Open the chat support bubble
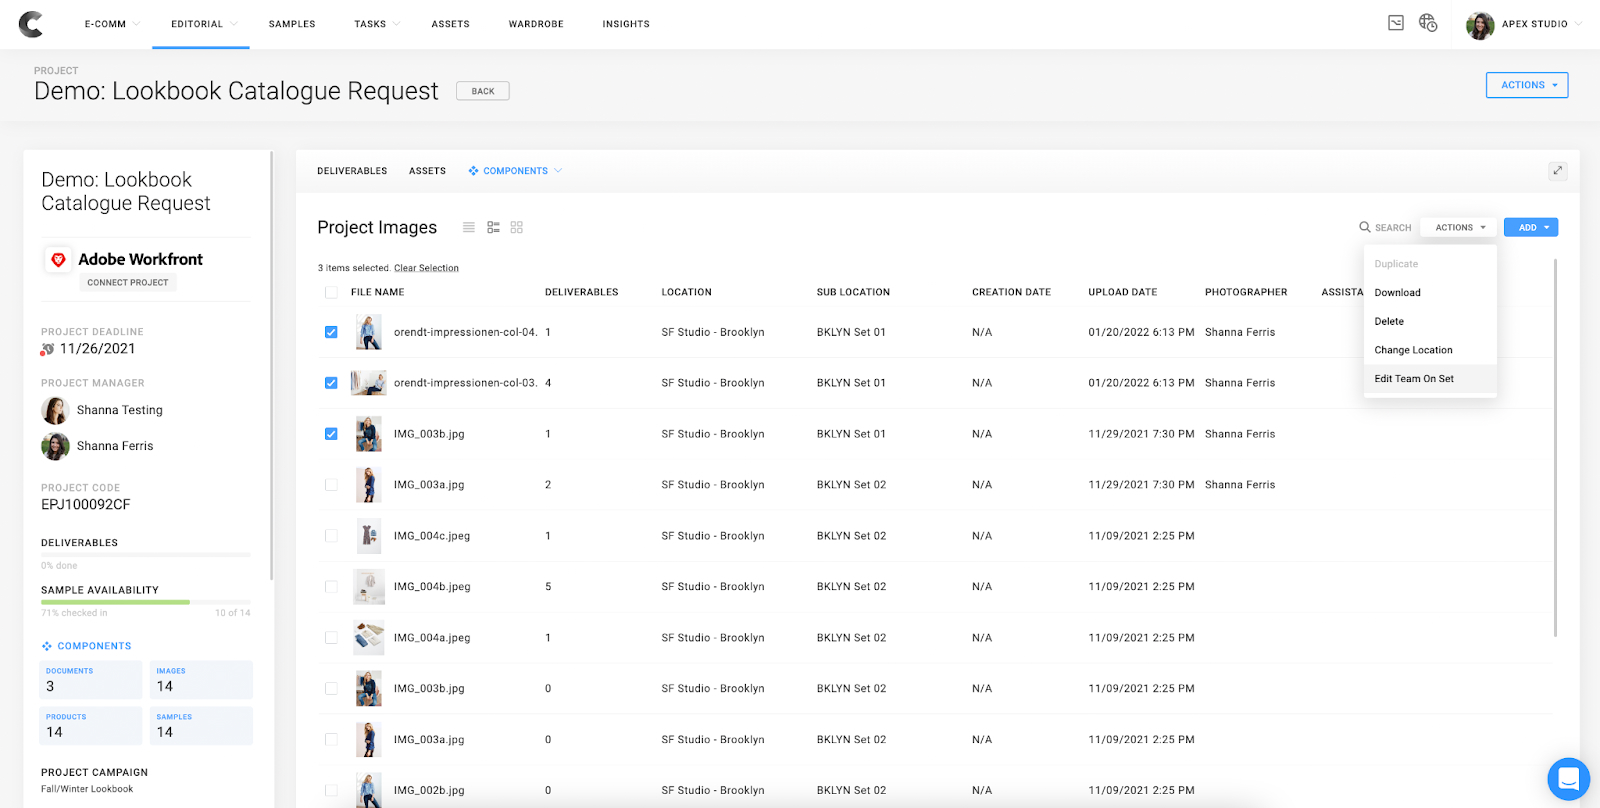 (x=1568, y=779)
